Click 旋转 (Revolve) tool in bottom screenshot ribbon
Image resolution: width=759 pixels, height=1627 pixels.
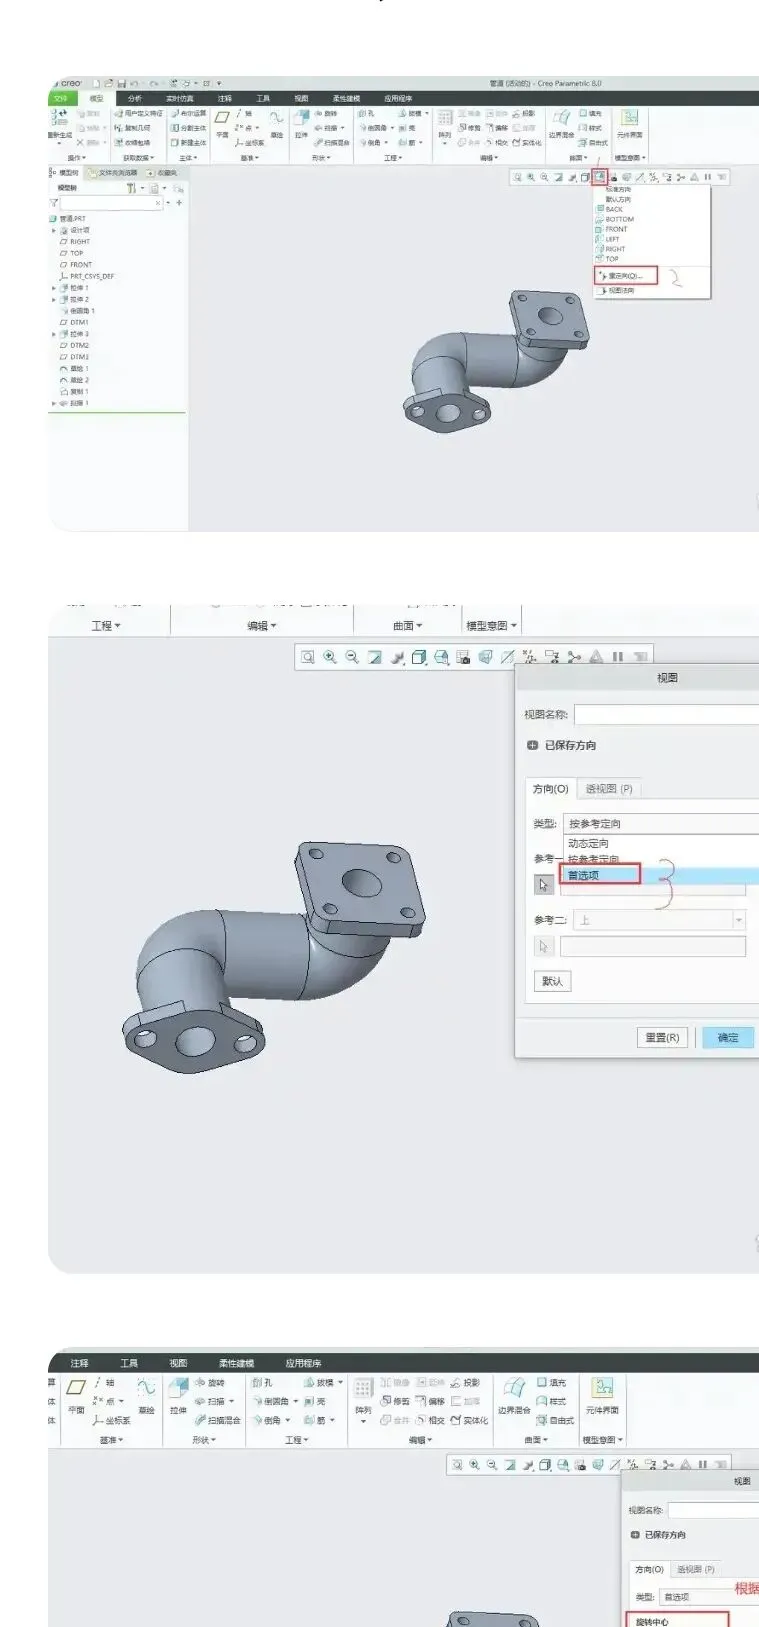[x=210, y=1383]
